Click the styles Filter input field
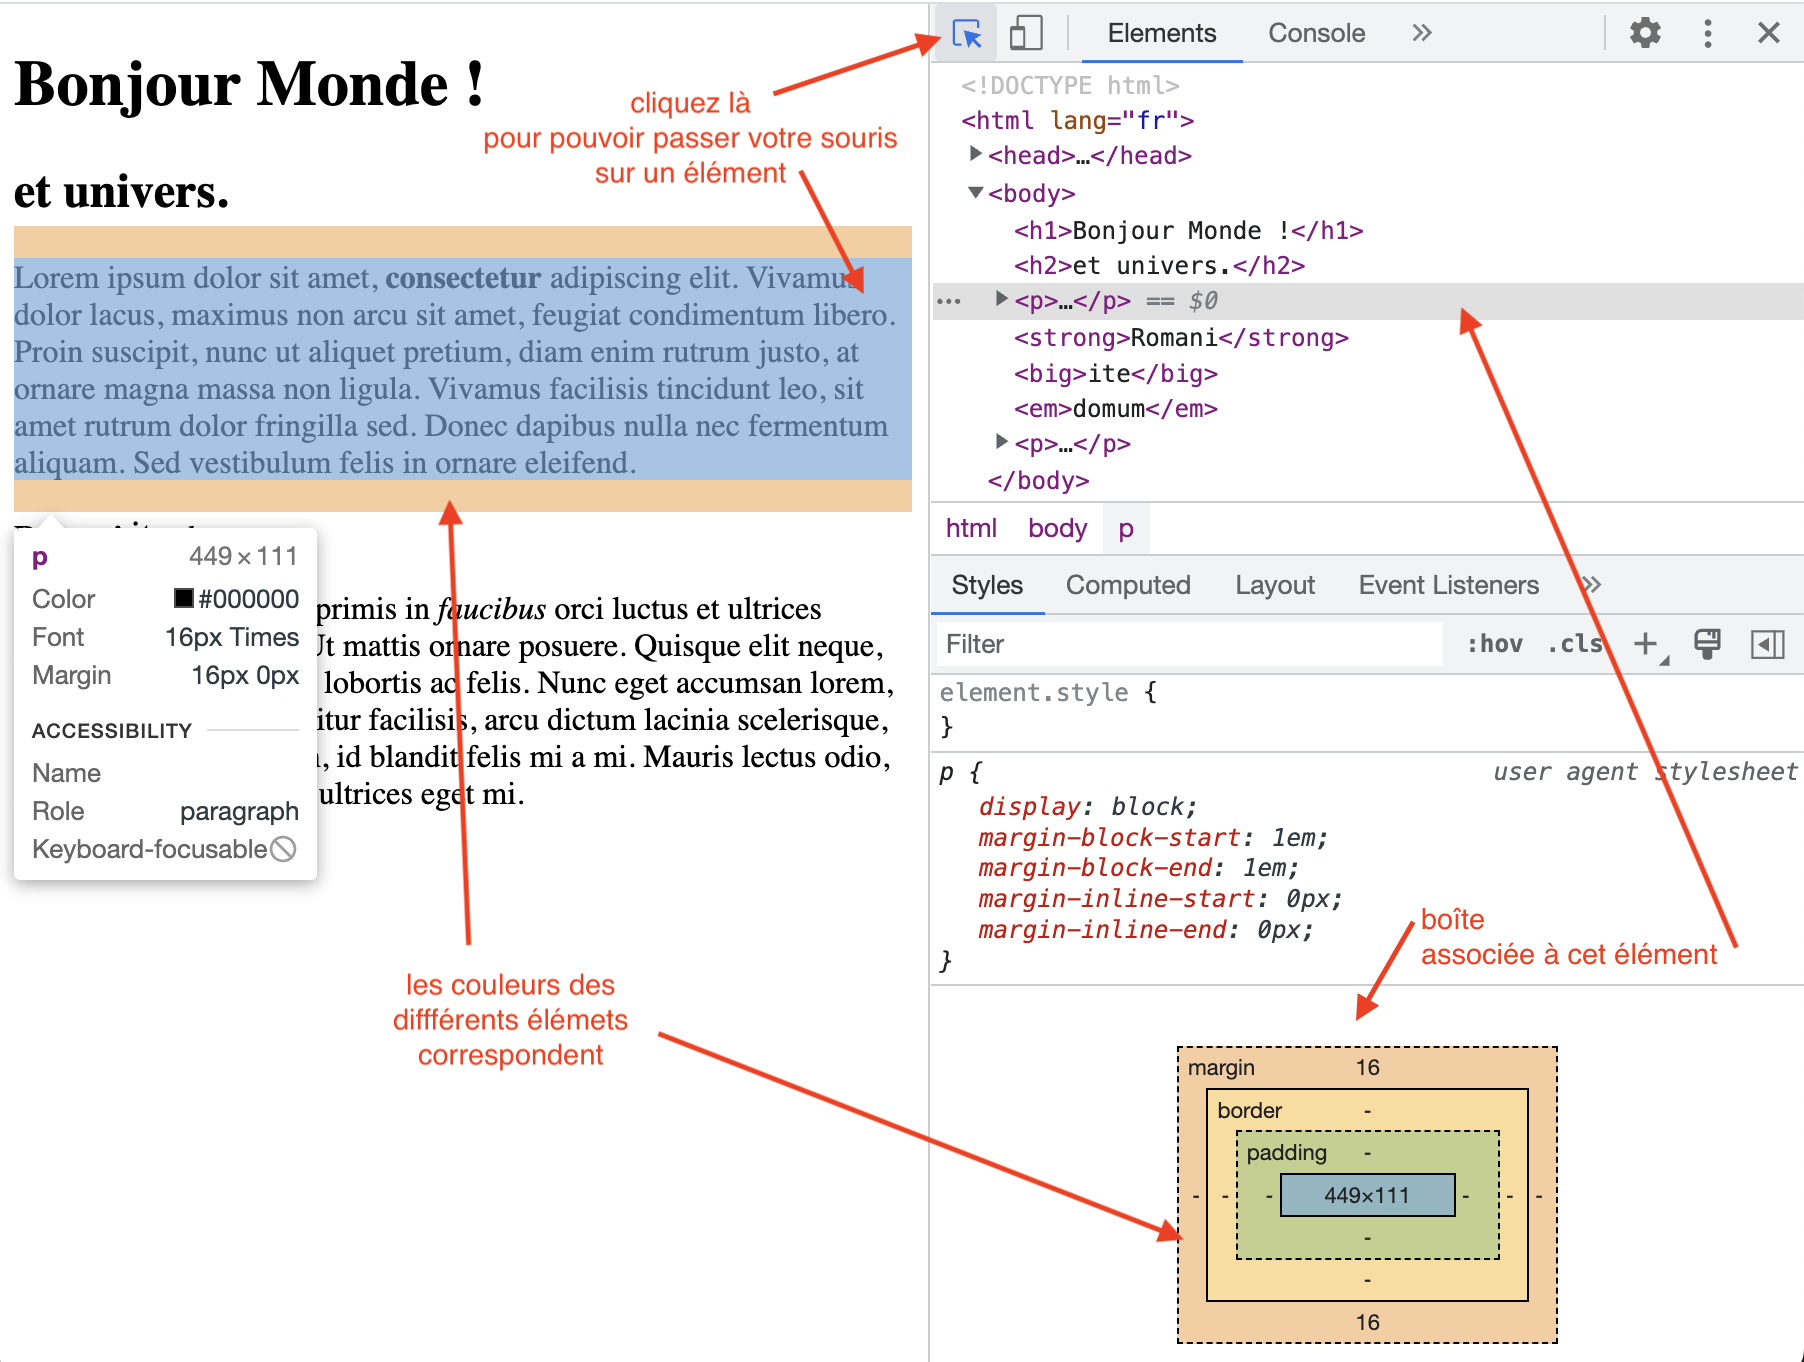Screen dimensions: 1804x1362 1190,645
